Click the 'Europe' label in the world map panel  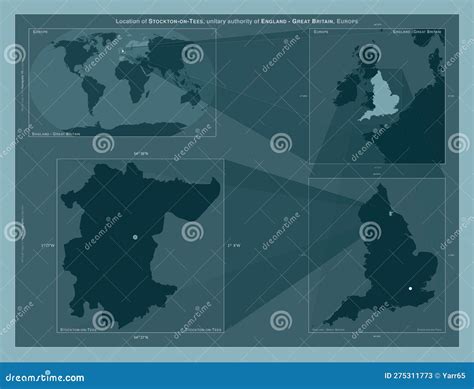pos(40,32)
